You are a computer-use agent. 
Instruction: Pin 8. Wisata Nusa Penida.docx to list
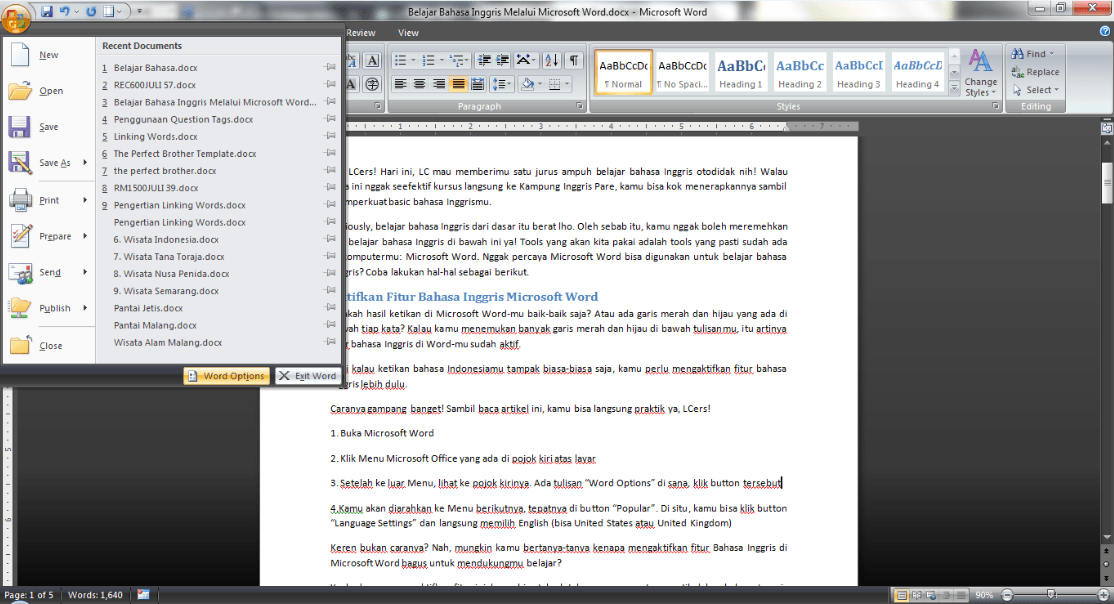point(330,273)
